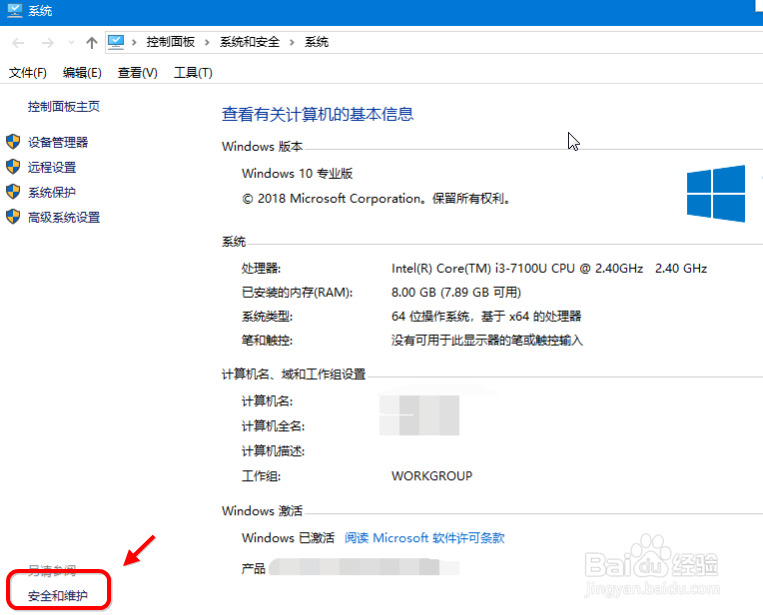Viewport: 763px width, 615px height.
Task: Open 高级系统设置 link
Action: pos(64,217)
